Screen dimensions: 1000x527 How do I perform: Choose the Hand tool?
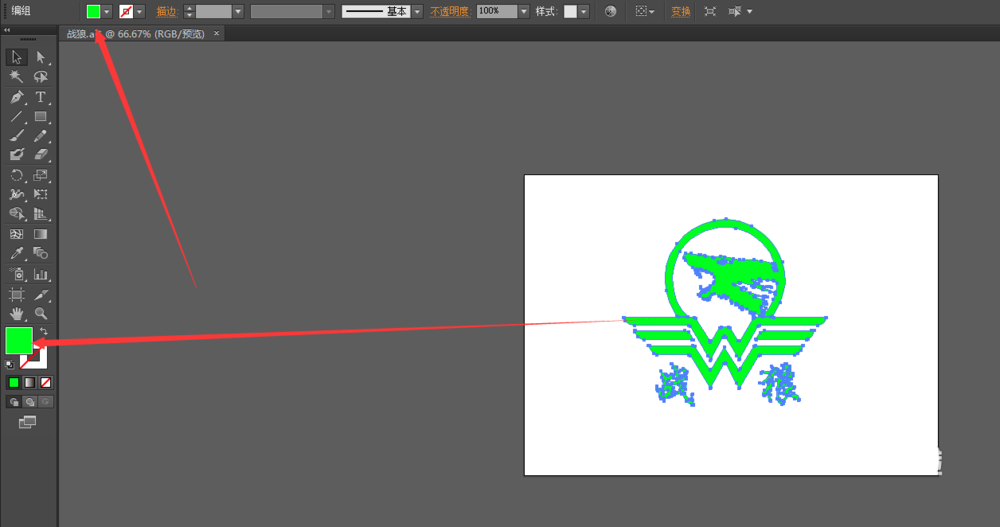tap(16, 313)
